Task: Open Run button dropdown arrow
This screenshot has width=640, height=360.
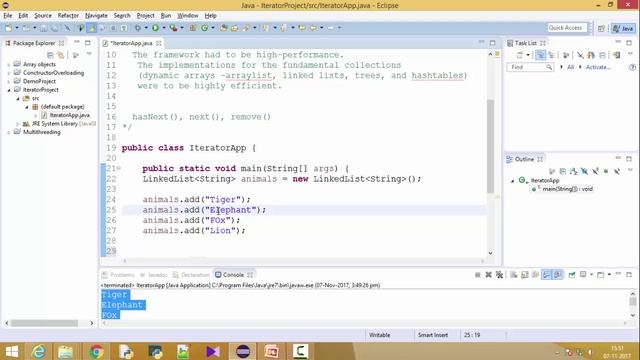Action: 164,28
